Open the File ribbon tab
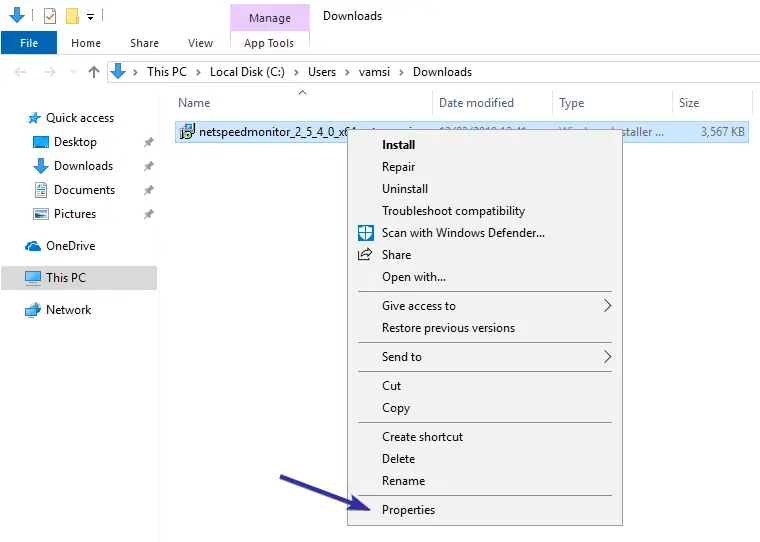This screenshot has height=542, width=760. [29, 43]
